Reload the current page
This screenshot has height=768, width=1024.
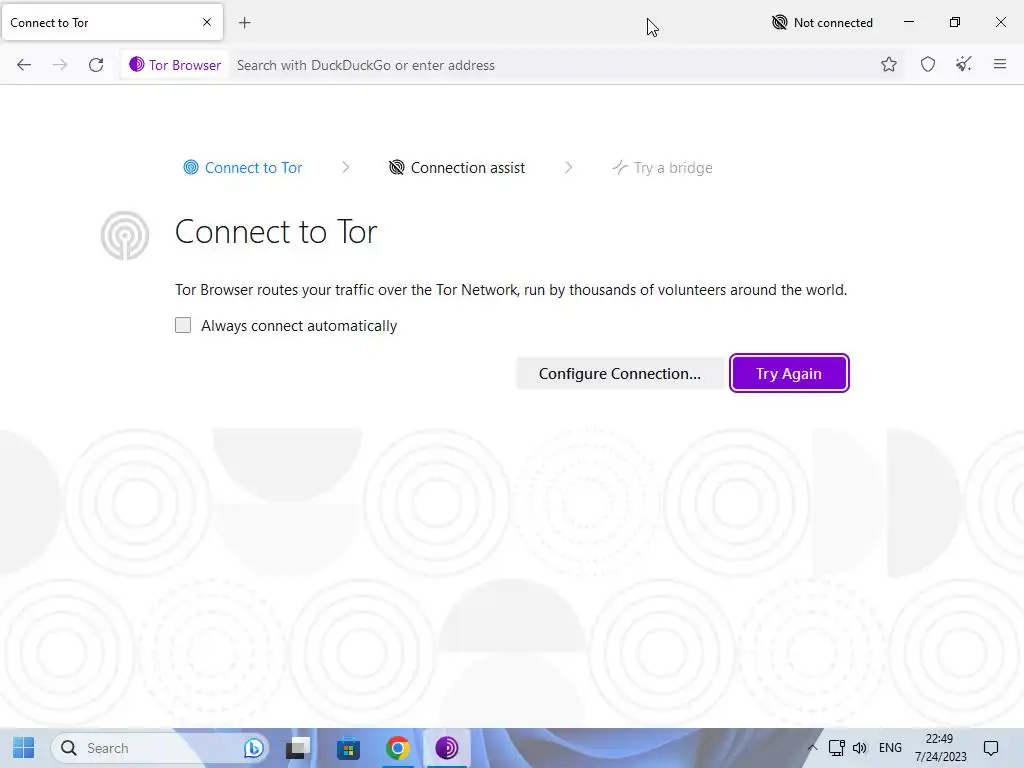(96, 65)
